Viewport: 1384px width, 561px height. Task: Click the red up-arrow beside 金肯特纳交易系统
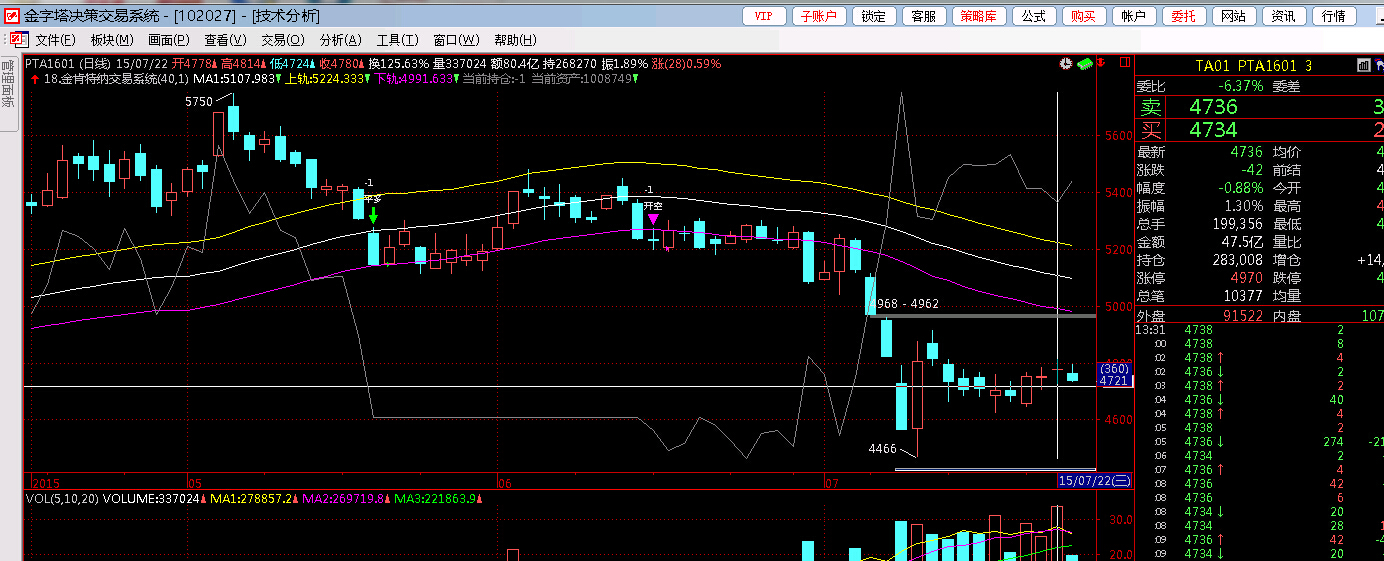35,78
